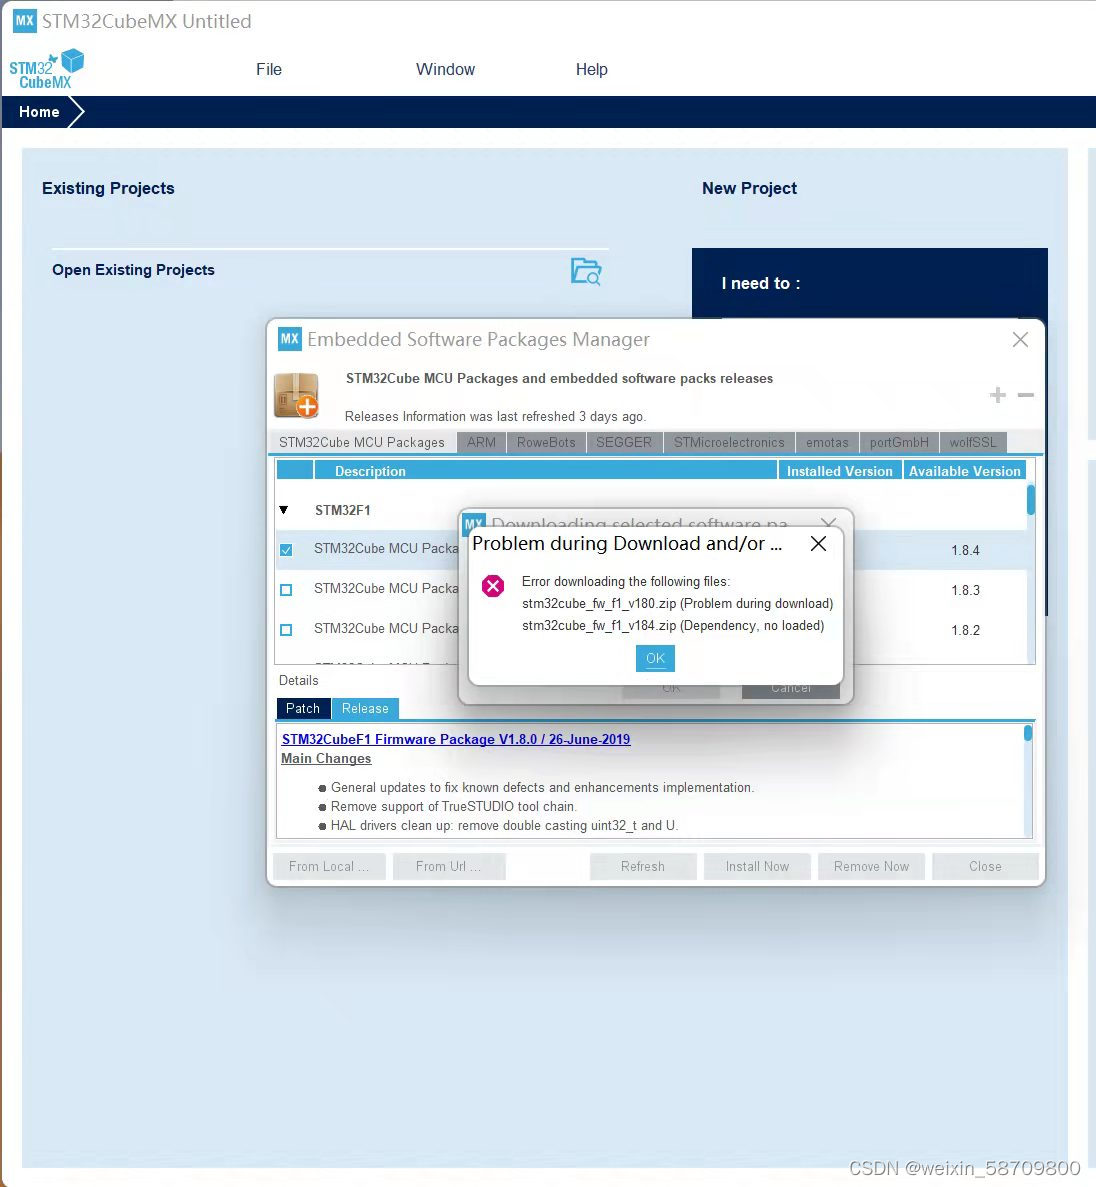Uncheck the STM32Cube MCU Package 1.8.4 checkbox

tap(286, 550)
